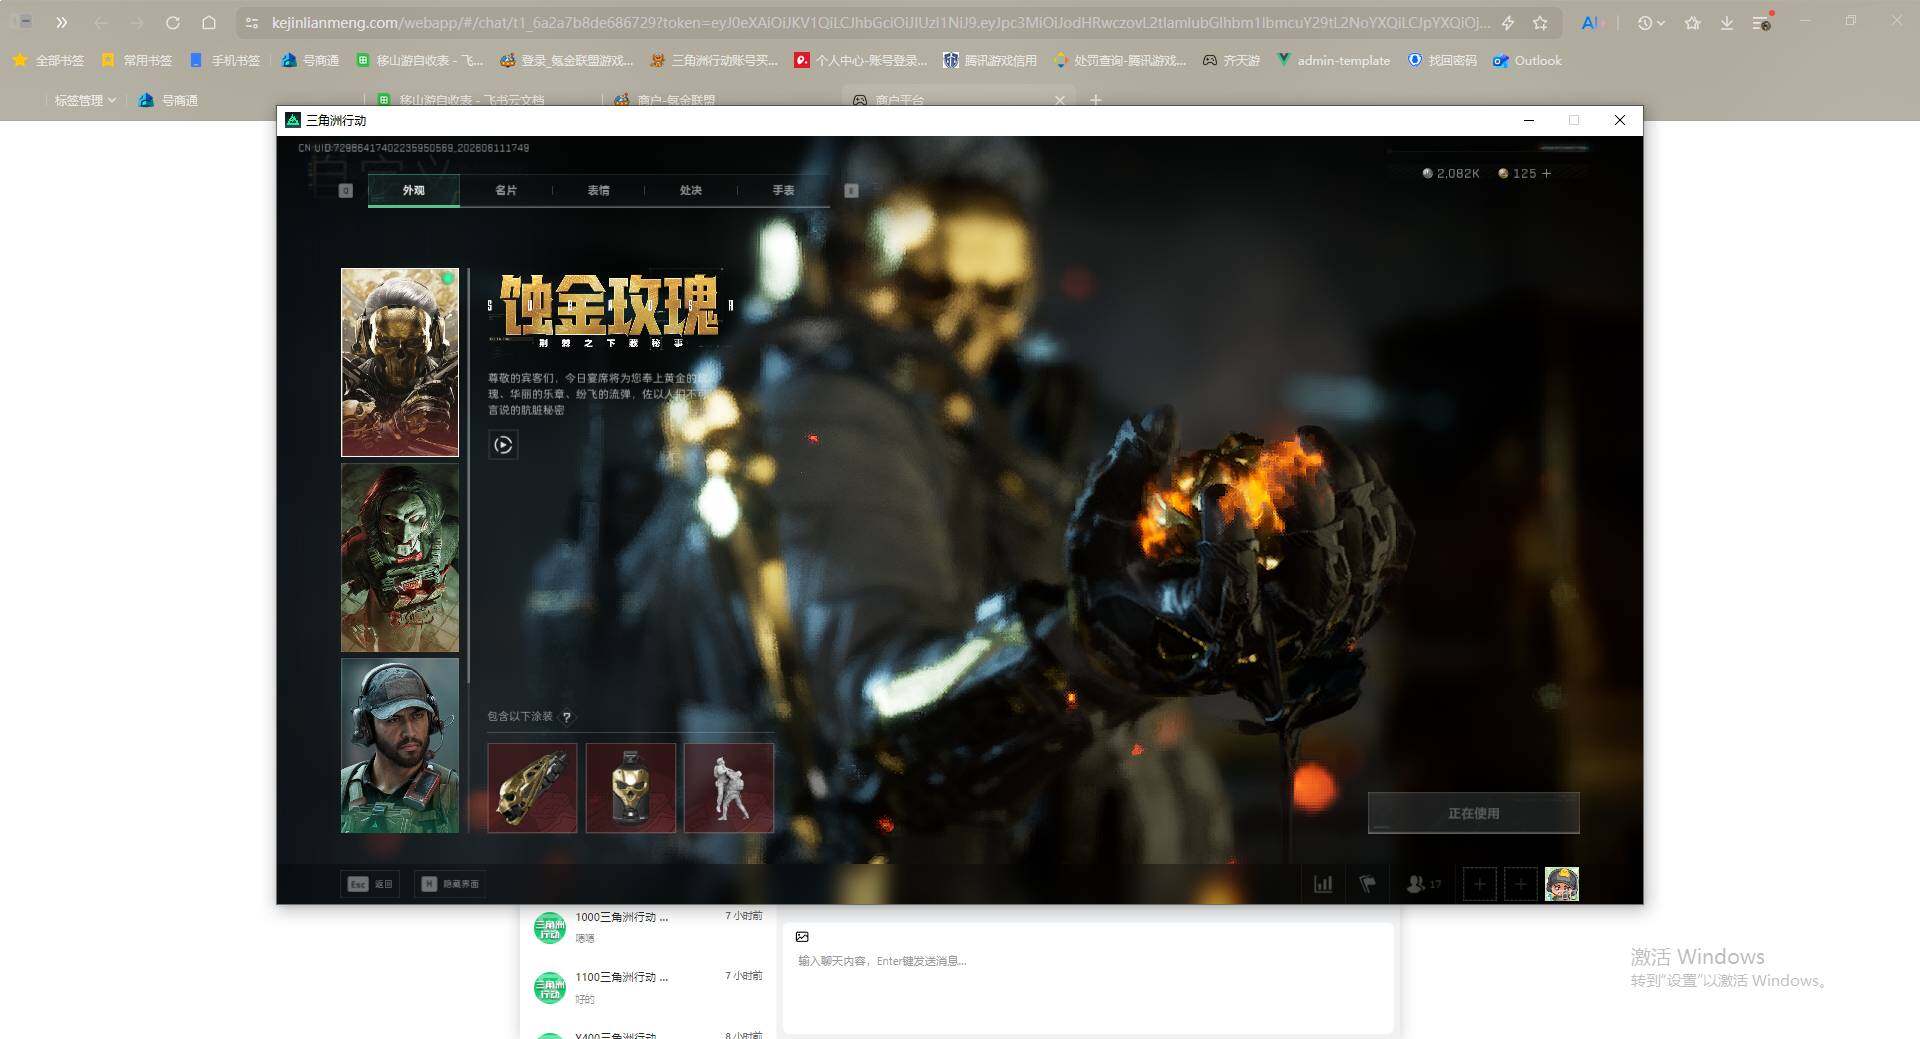Click the browser back arrow
The width and height of the screenshot is (1920, 1039).
(100, 22)
